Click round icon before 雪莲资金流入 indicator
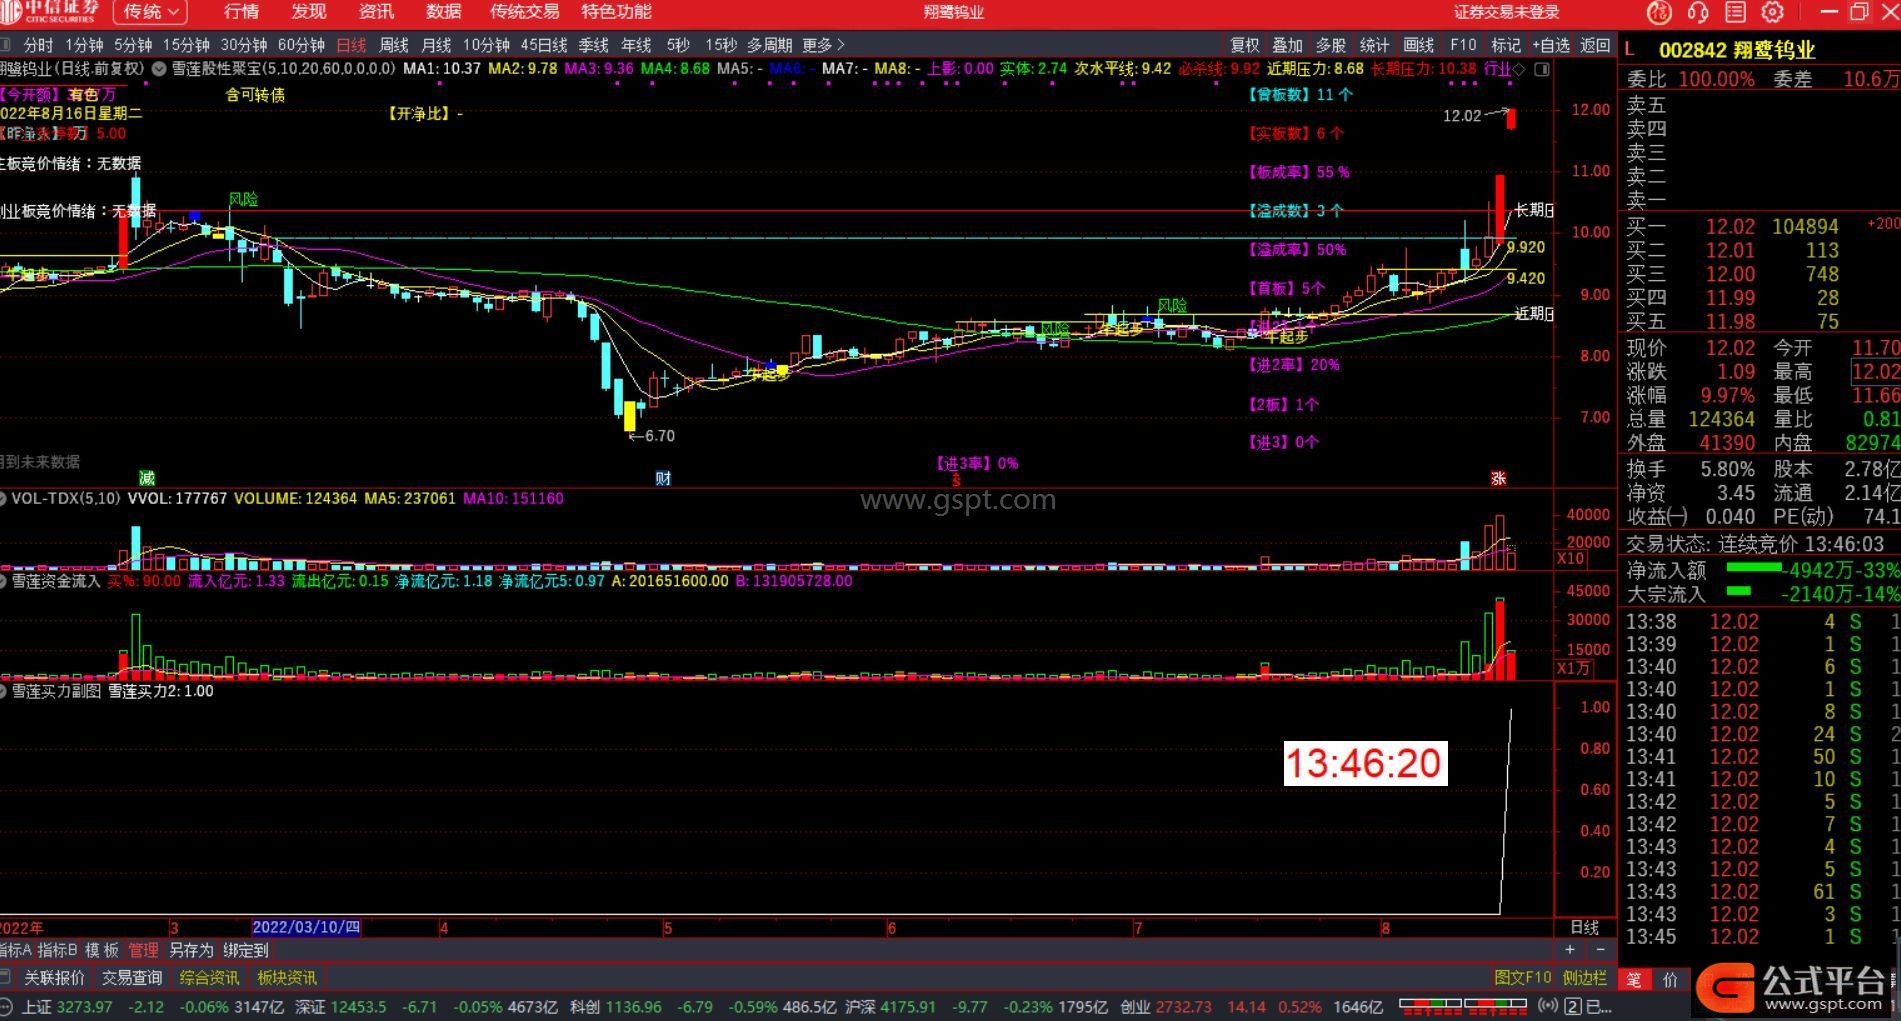Image resolution: width=1901 pixels, height=1021 pixels. pyautogui.click(x=4, y=580)
